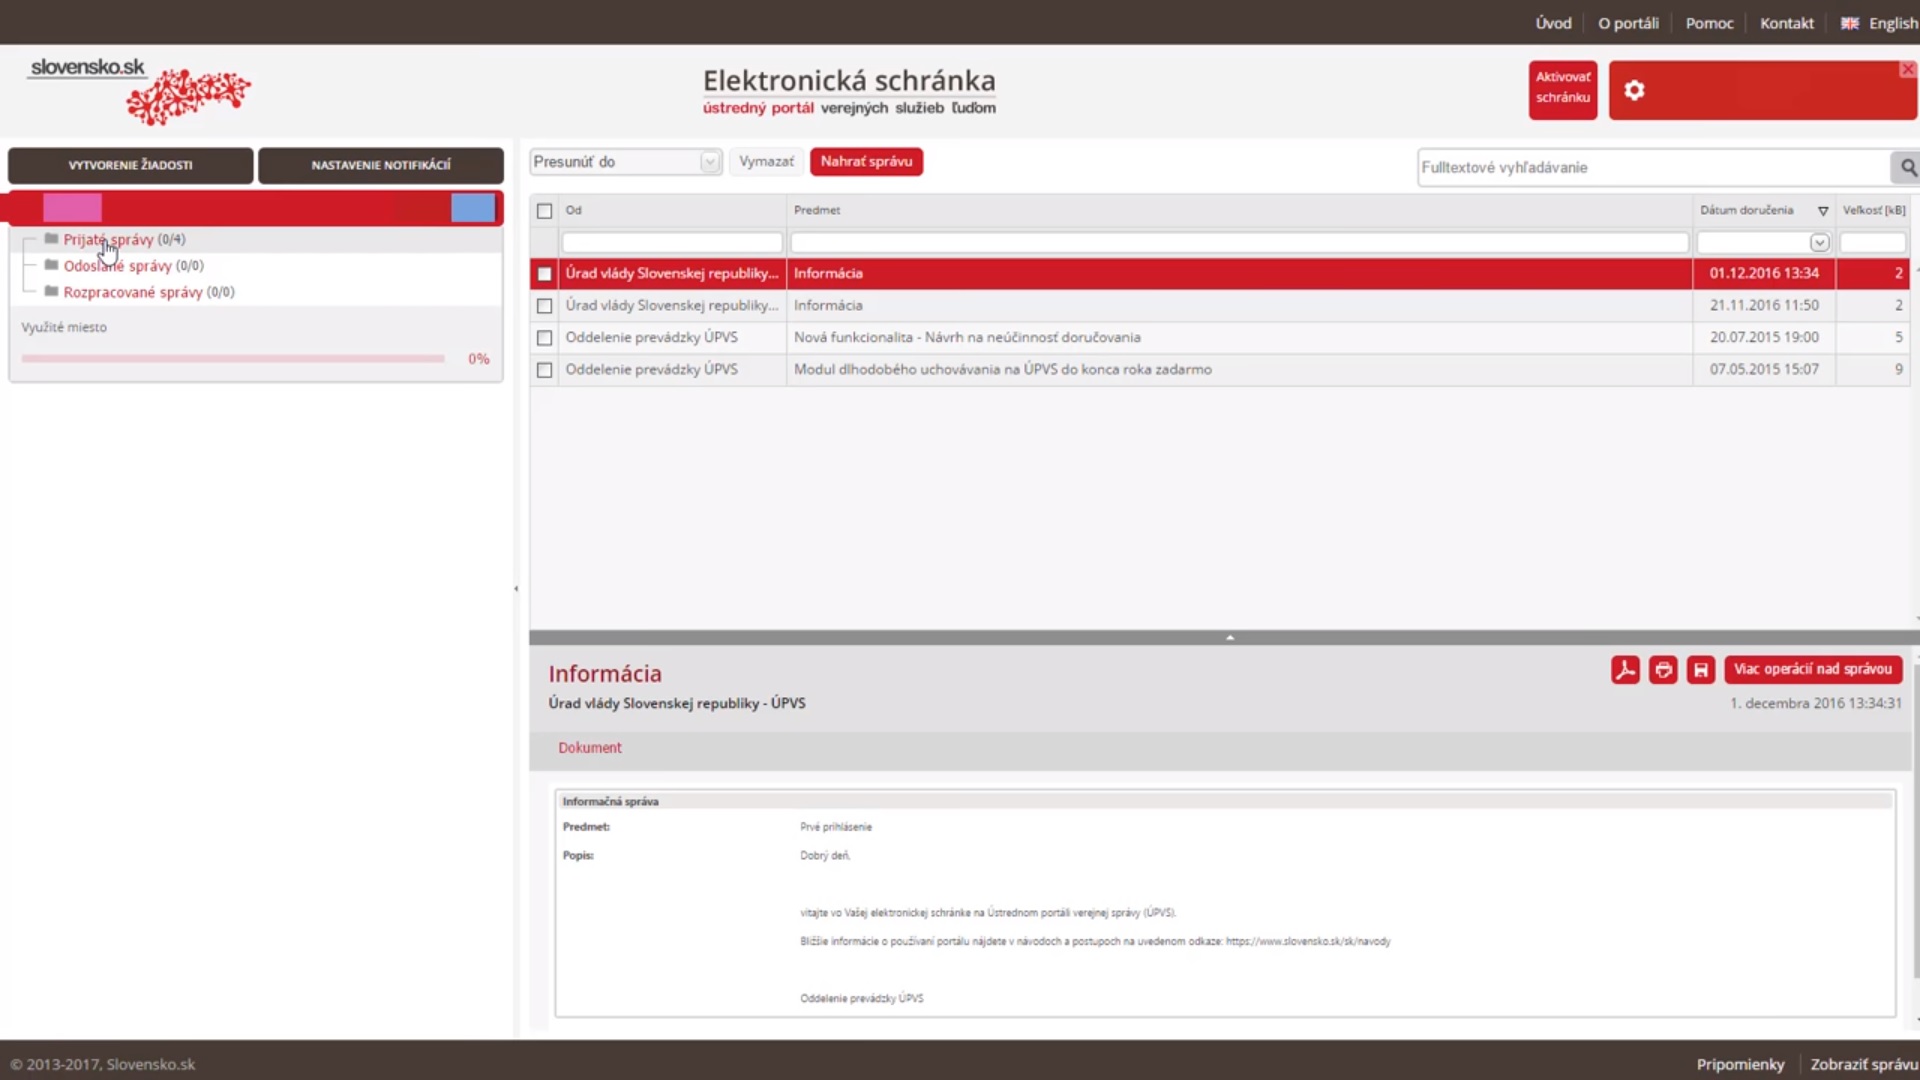
Task: Focus the Predmet column filter field
Action: point(1239,243)
